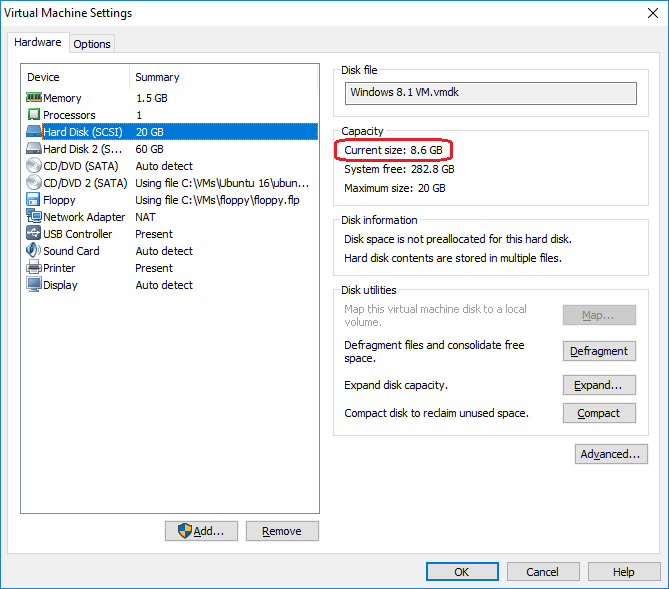Click the Display monitor icon
Image resolution: width=669 pixels, height=589 pixels.
(34, 285)
